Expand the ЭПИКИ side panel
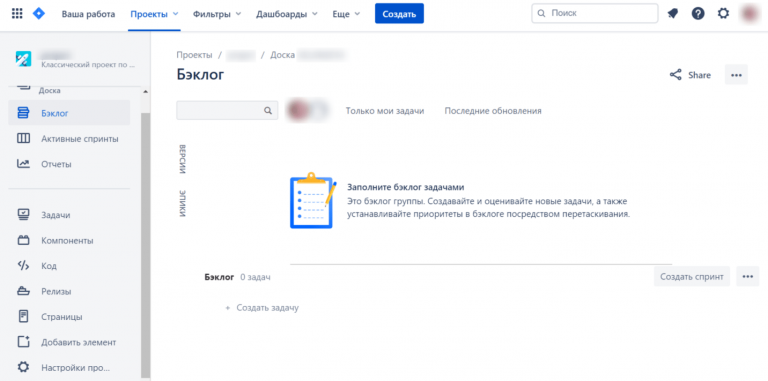Image resolution: width=768 pixels, height=381 pixels. (x=182, y=203)
